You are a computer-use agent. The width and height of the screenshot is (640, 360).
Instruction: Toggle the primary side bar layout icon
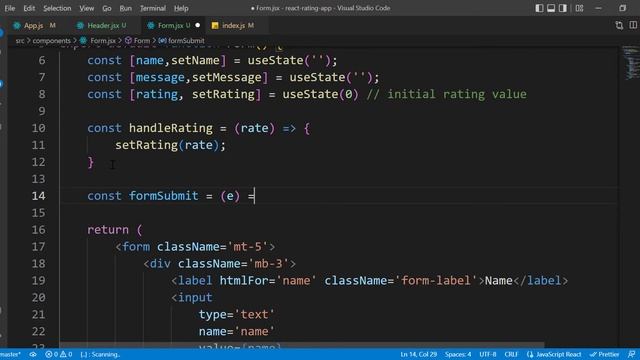tap(539, 8)
